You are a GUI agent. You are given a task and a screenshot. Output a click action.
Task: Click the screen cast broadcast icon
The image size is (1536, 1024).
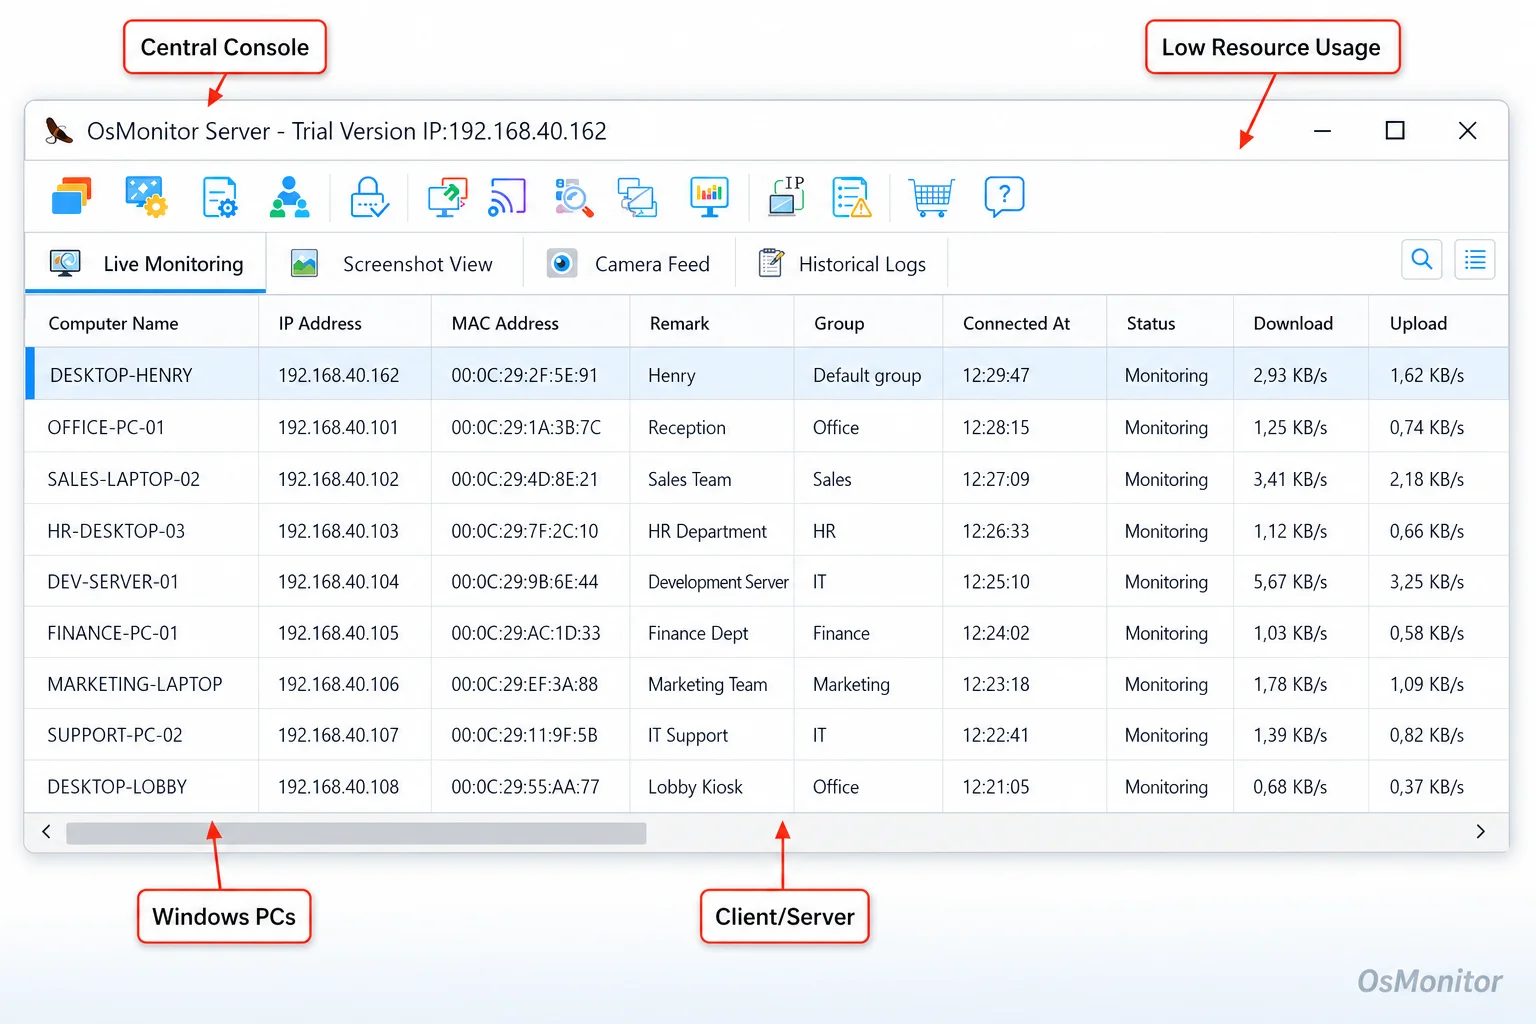(x=507, y=197)
